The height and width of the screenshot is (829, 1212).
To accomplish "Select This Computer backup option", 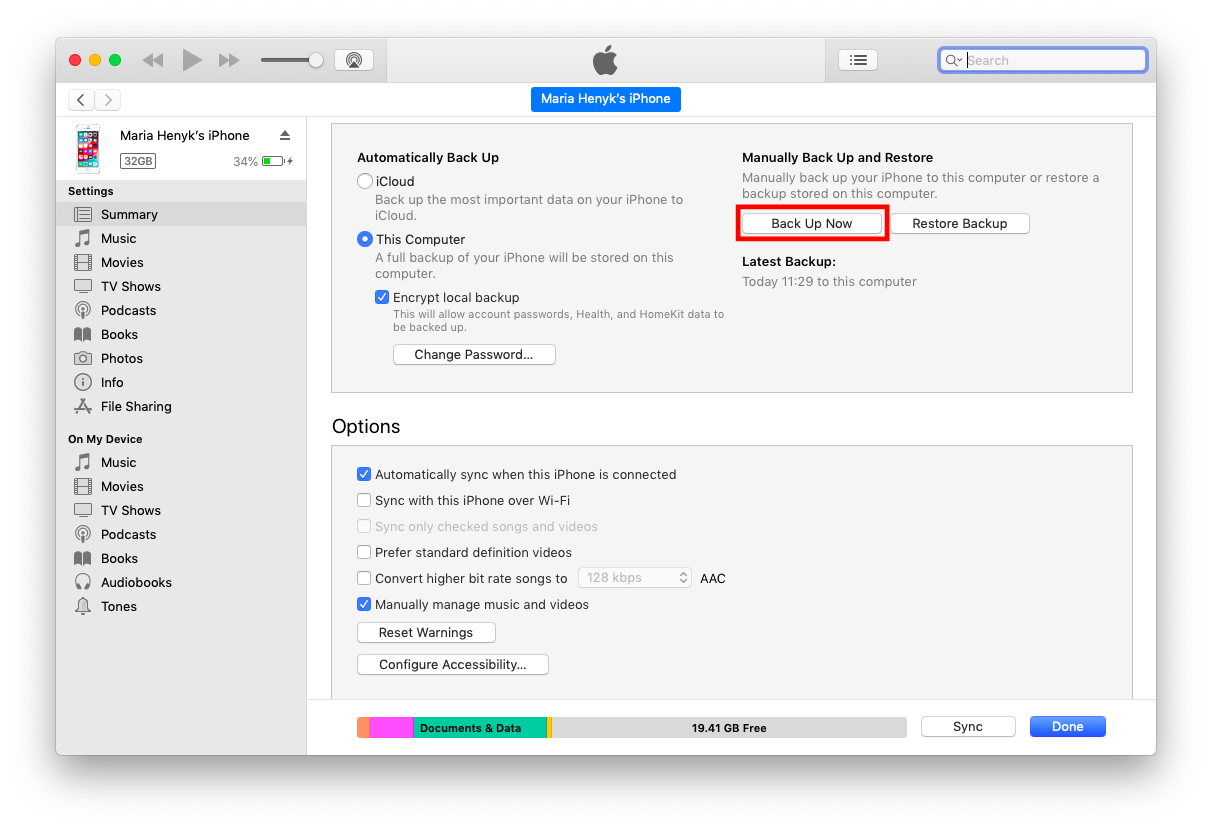I will coord(365,239).
